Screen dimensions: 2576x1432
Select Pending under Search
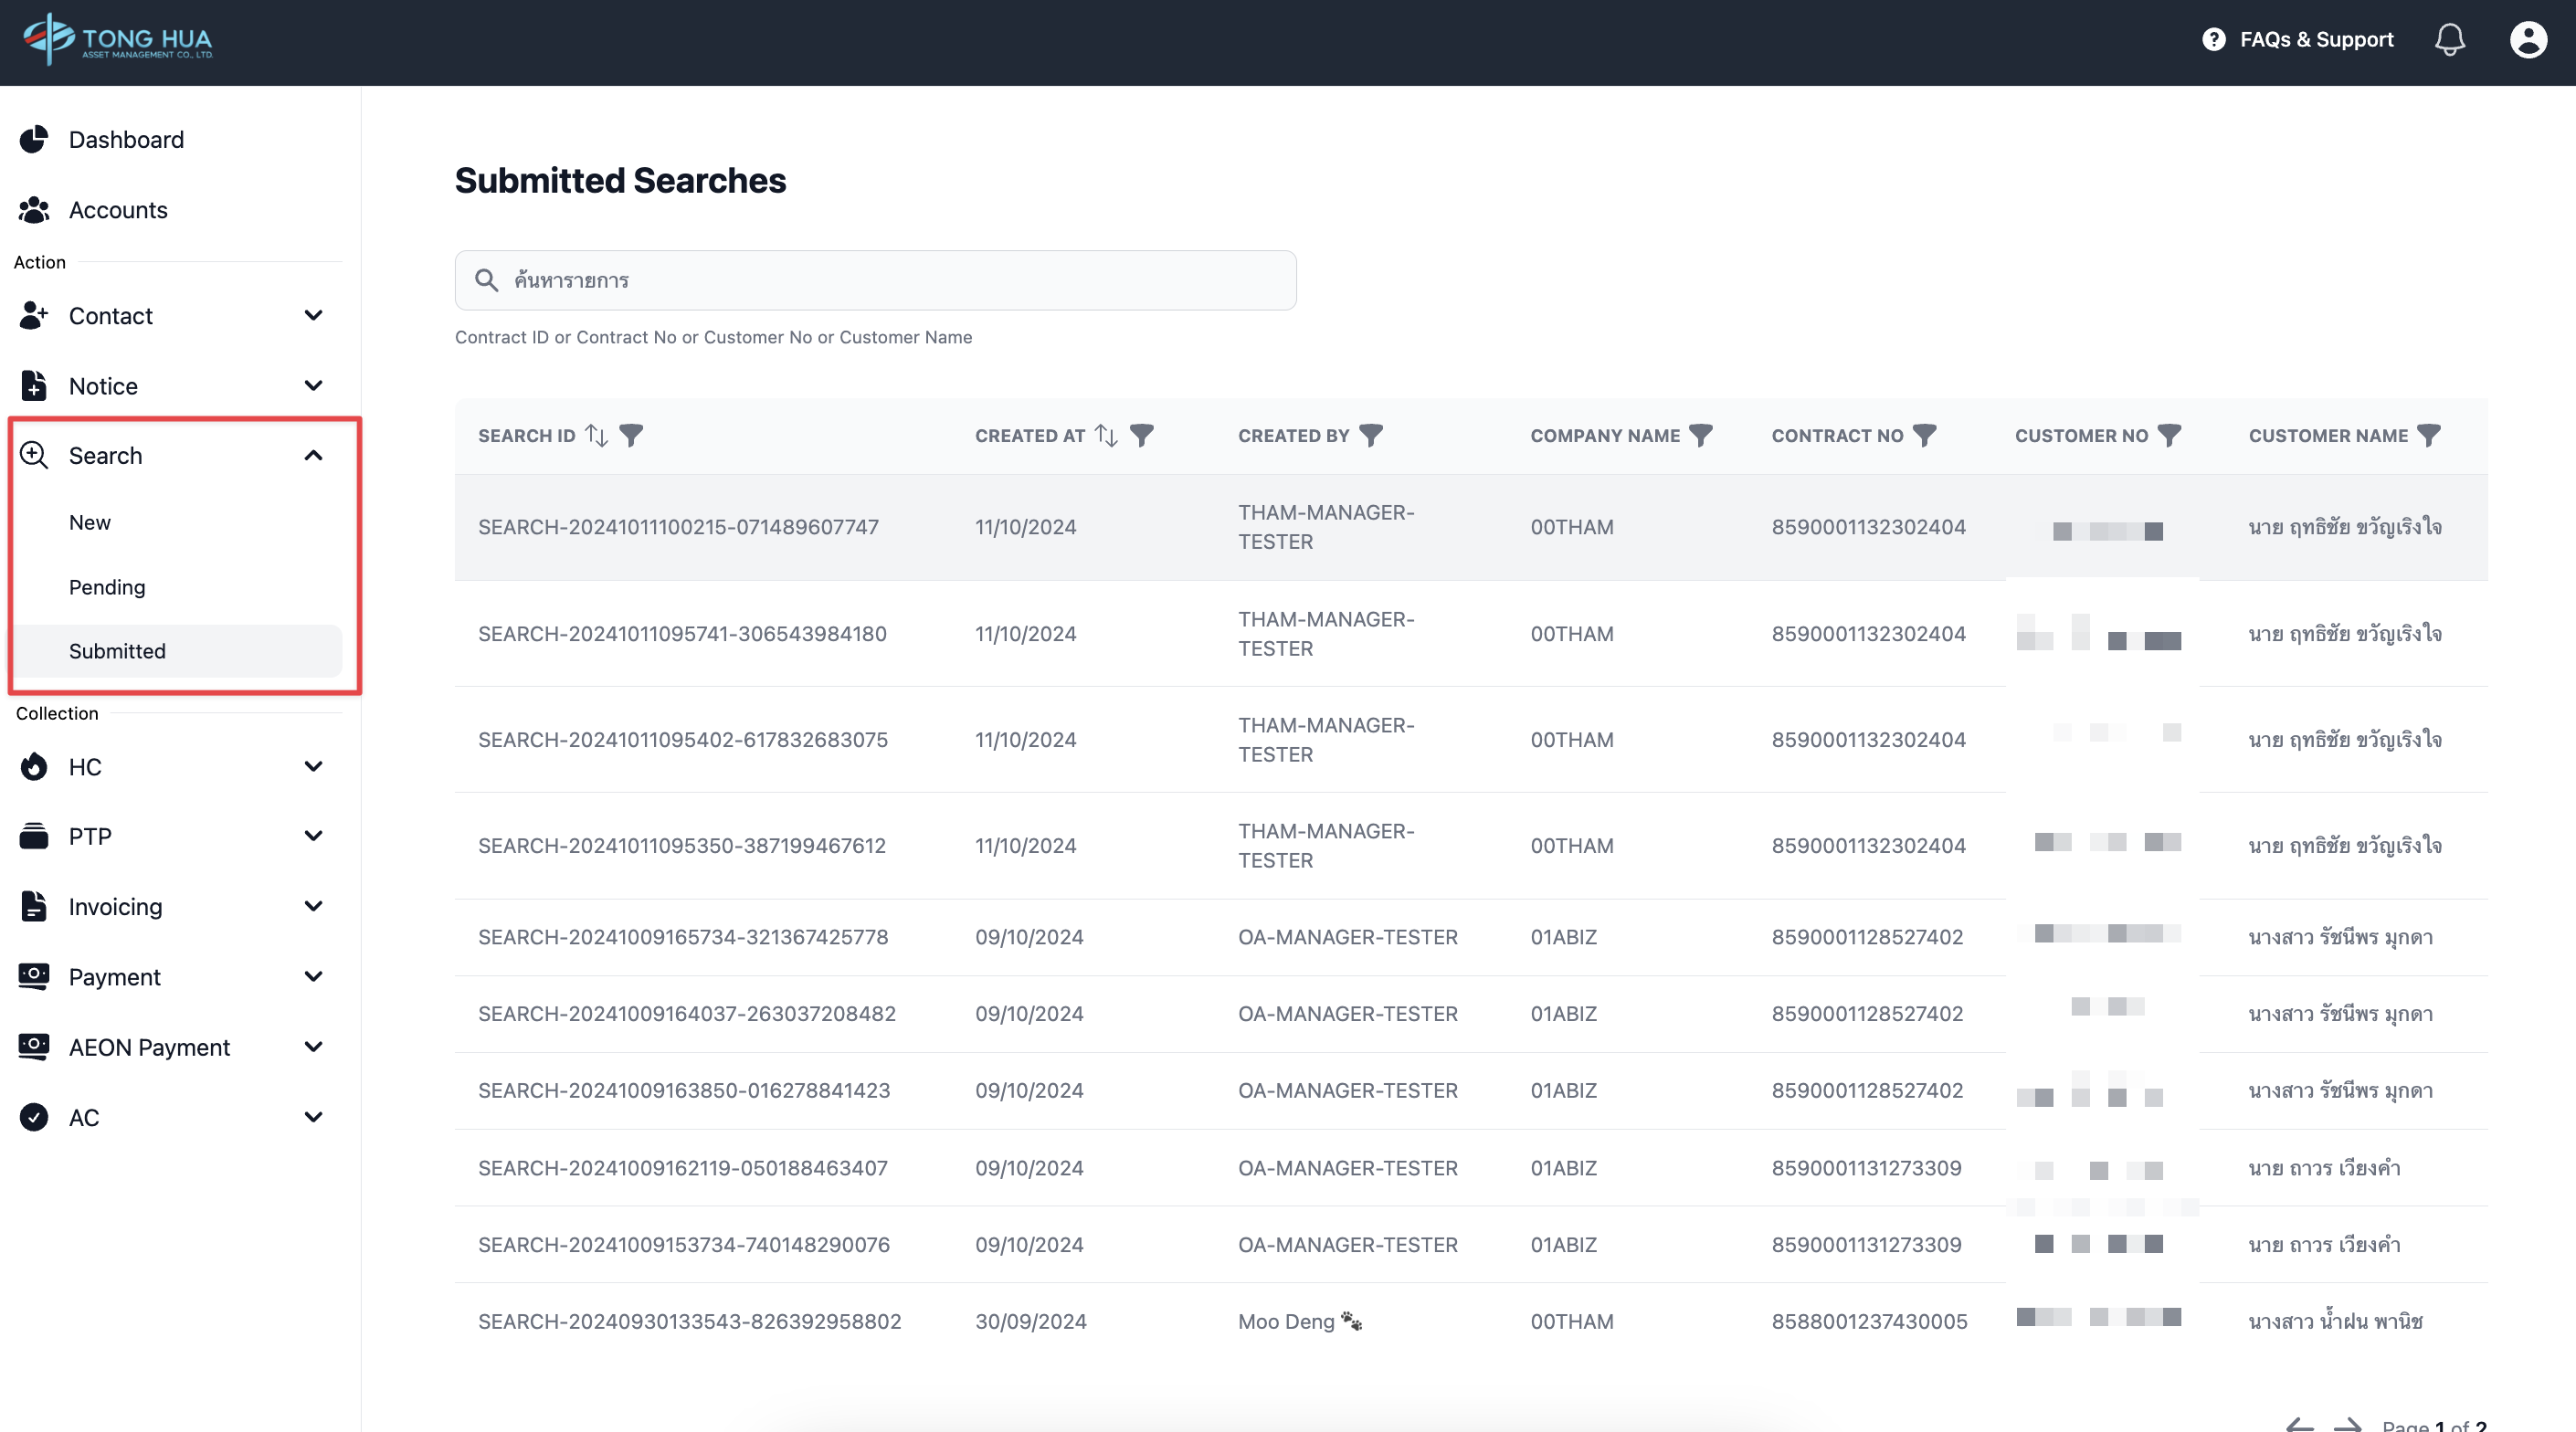coord(107,587)
